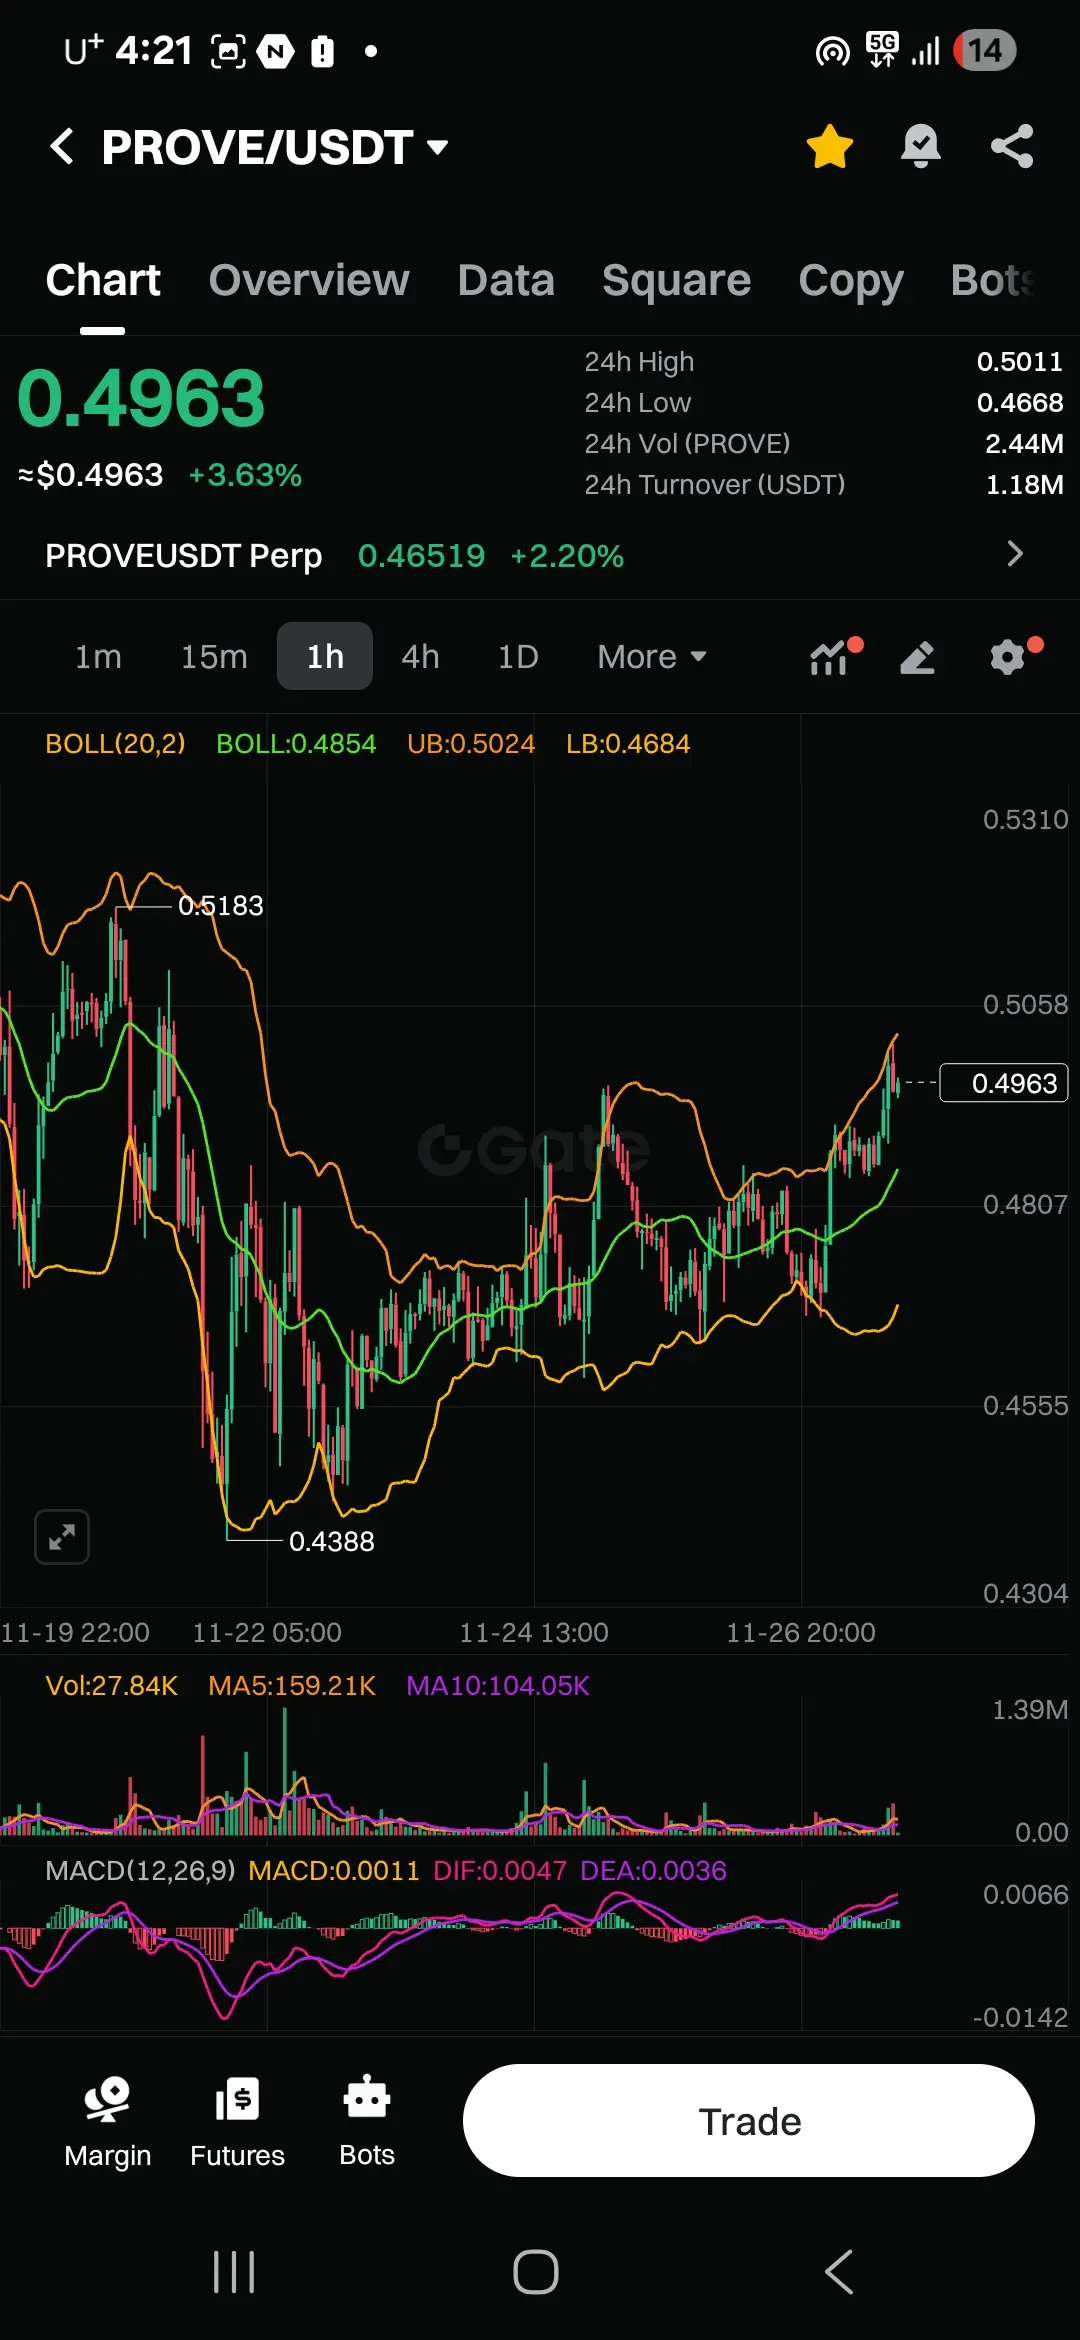
Task: Tap the 0.4388 low price marker
Action: 331,1542
